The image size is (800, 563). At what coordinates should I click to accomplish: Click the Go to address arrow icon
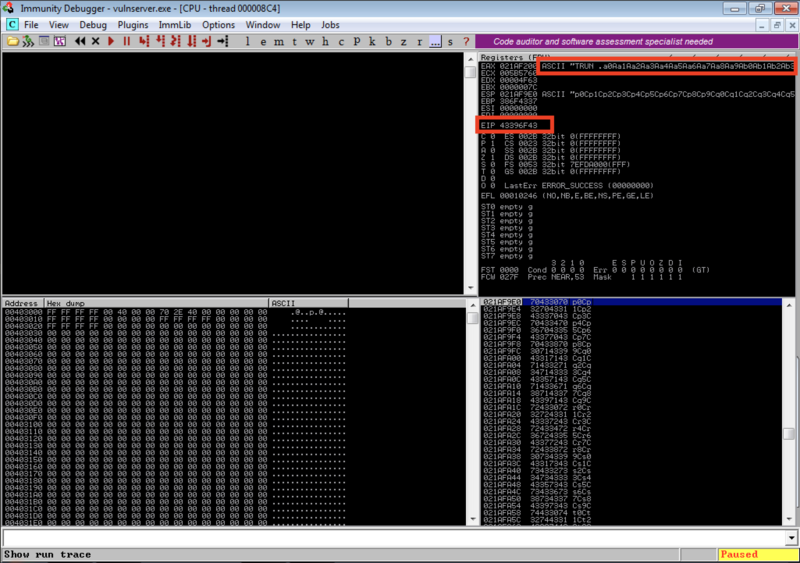click(x=222, y=41)
